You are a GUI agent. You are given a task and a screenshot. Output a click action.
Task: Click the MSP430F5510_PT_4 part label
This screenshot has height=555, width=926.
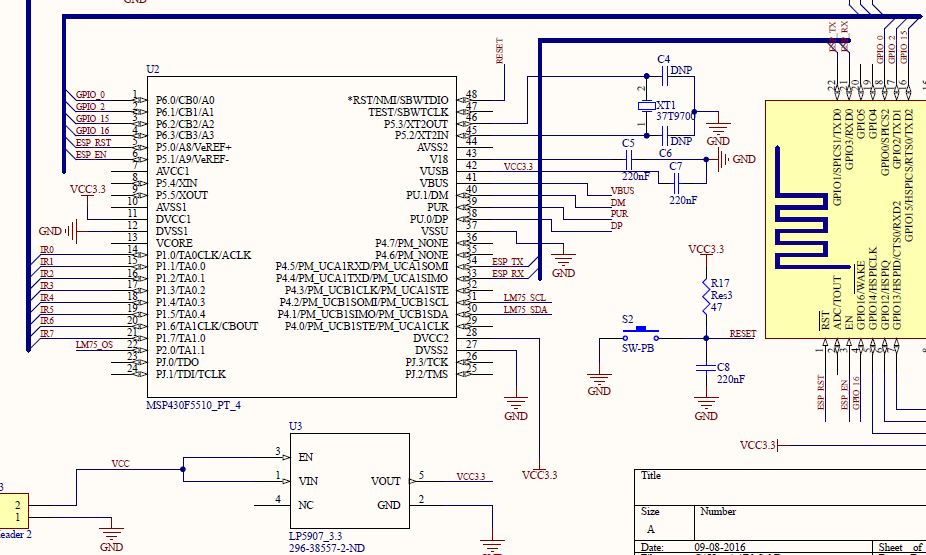[x=193, y=405]
